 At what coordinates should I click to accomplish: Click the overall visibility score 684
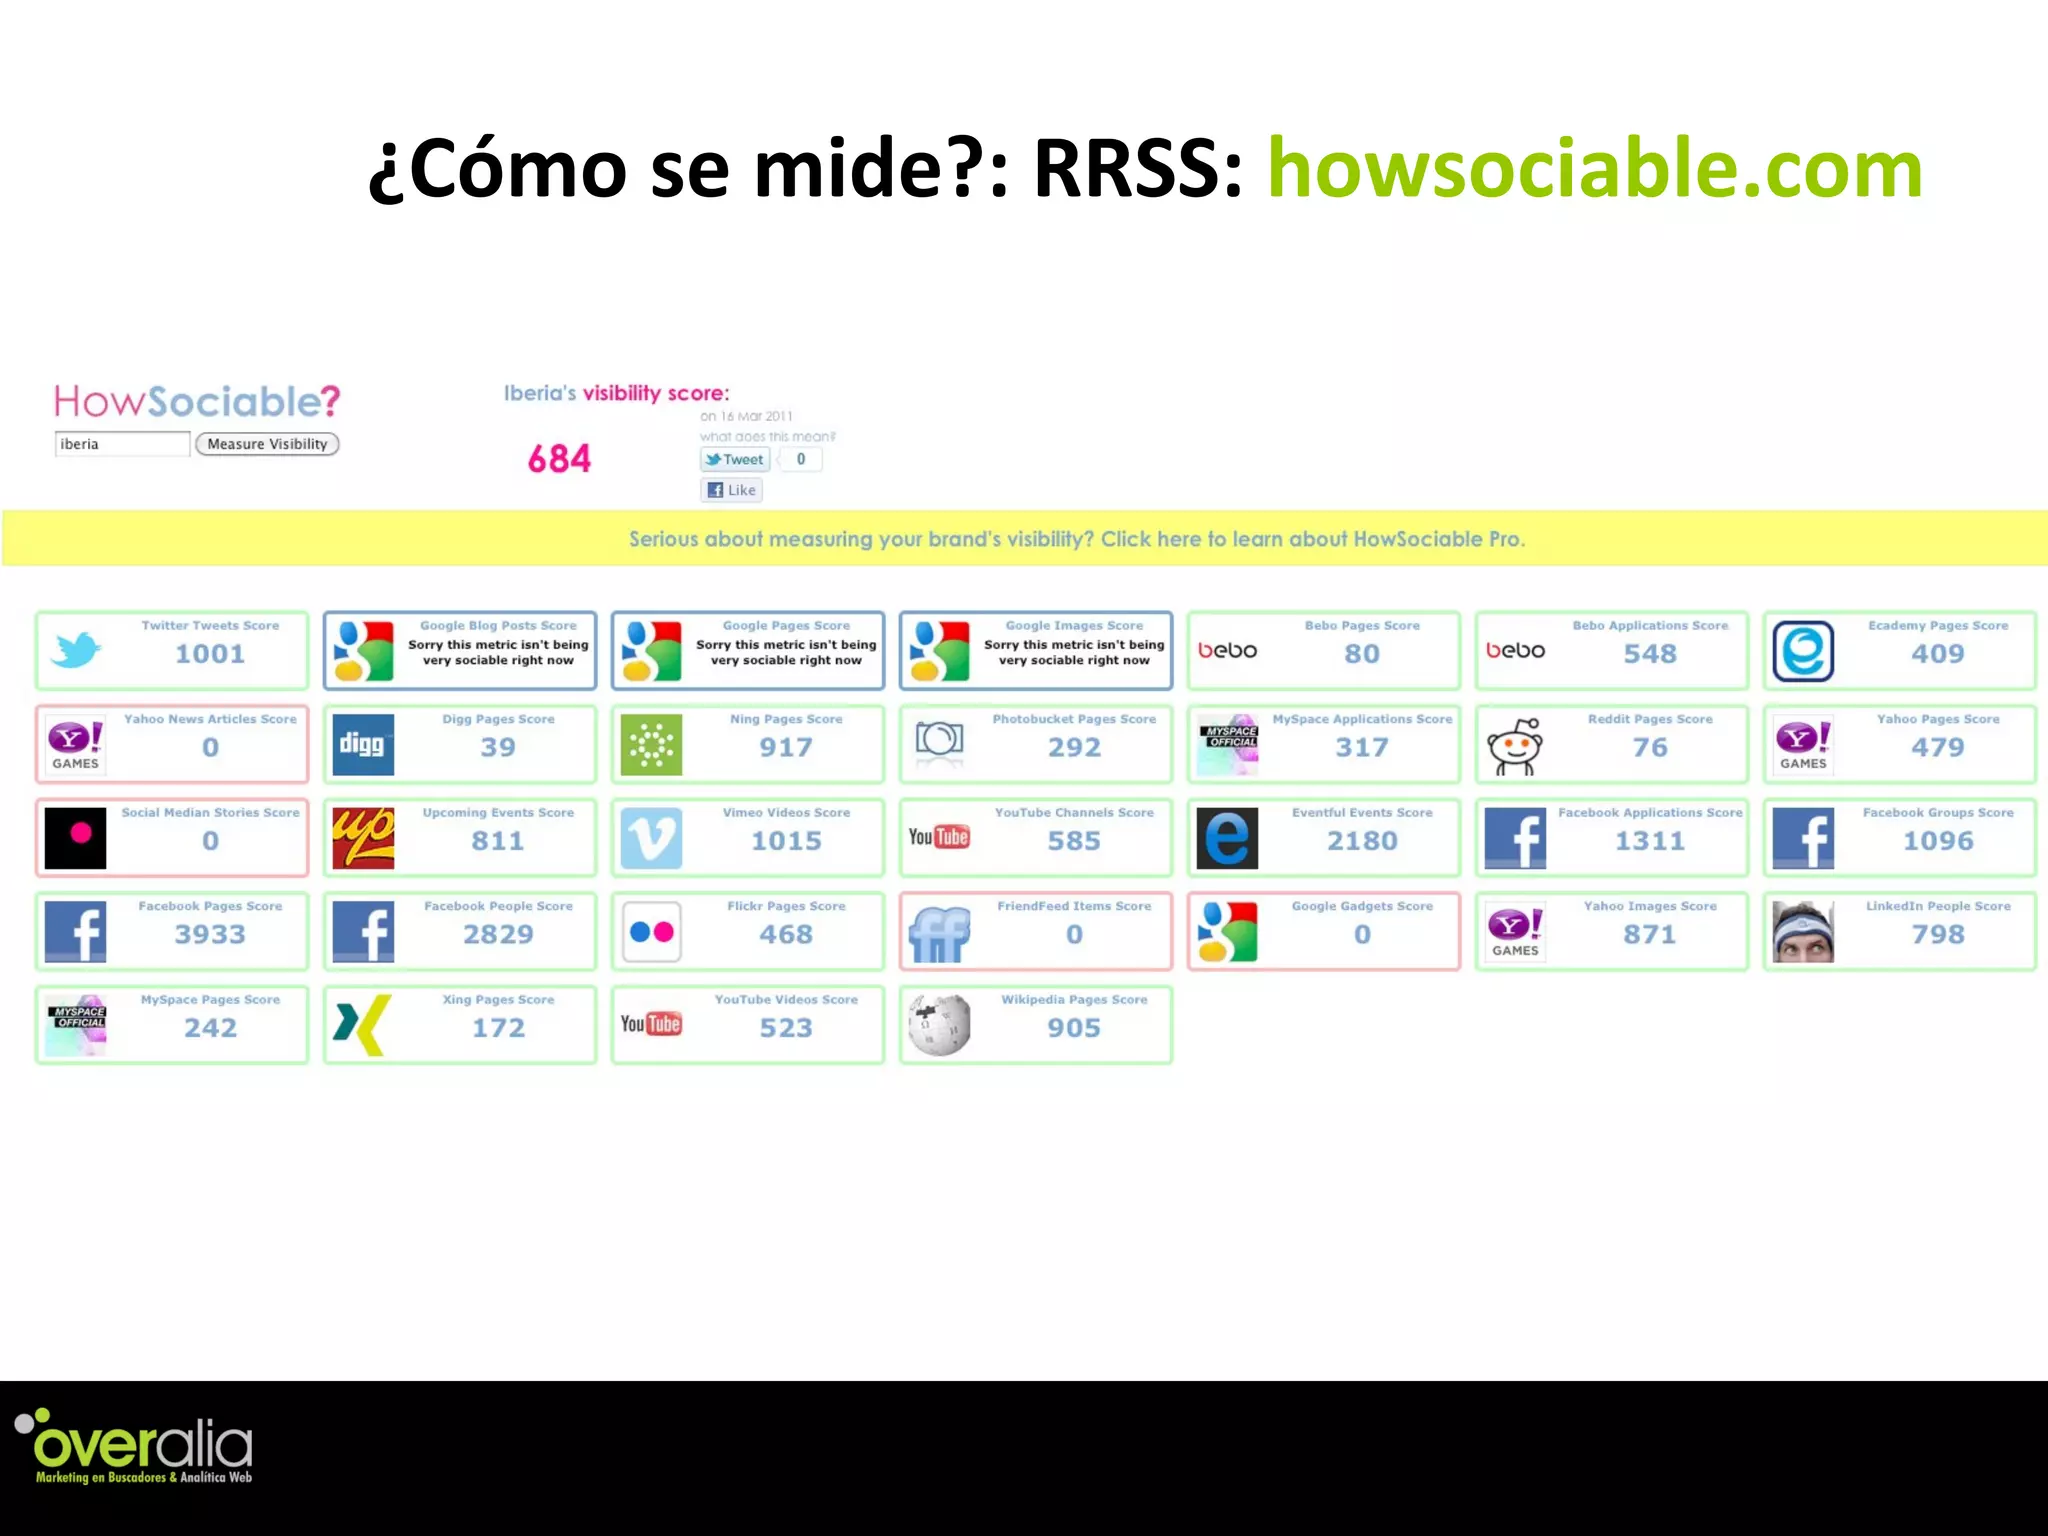[x=560, y=459]
